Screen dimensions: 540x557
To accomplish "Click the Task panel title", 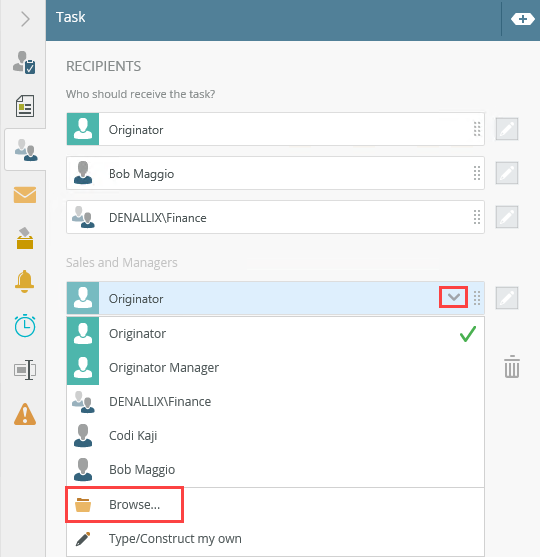I will click(71, 17).
